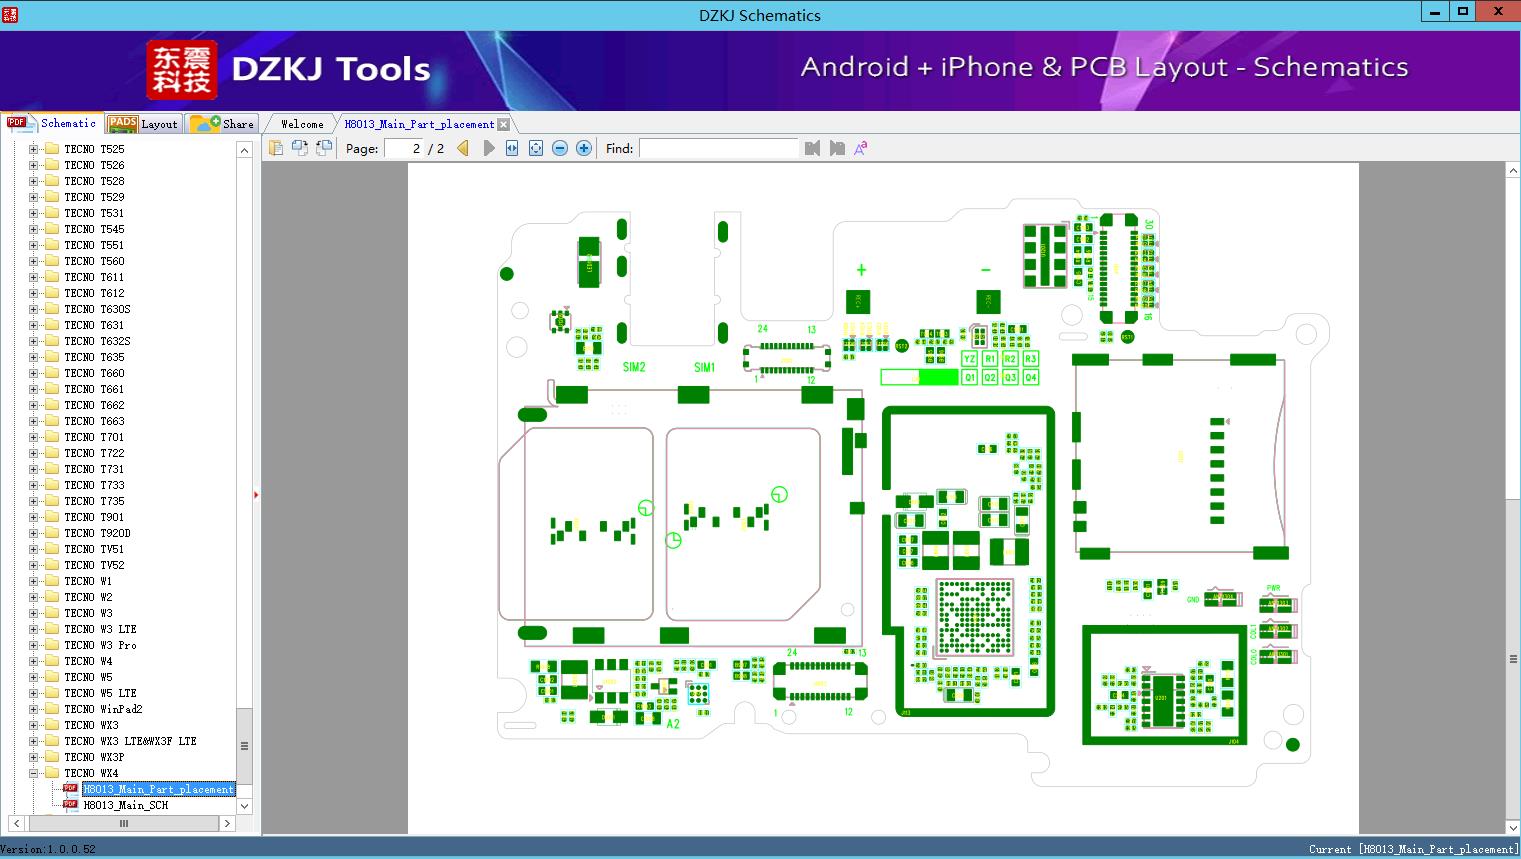Select the TECNO T663 tree entry
The image size is (1521, 859).
(94, 420)
